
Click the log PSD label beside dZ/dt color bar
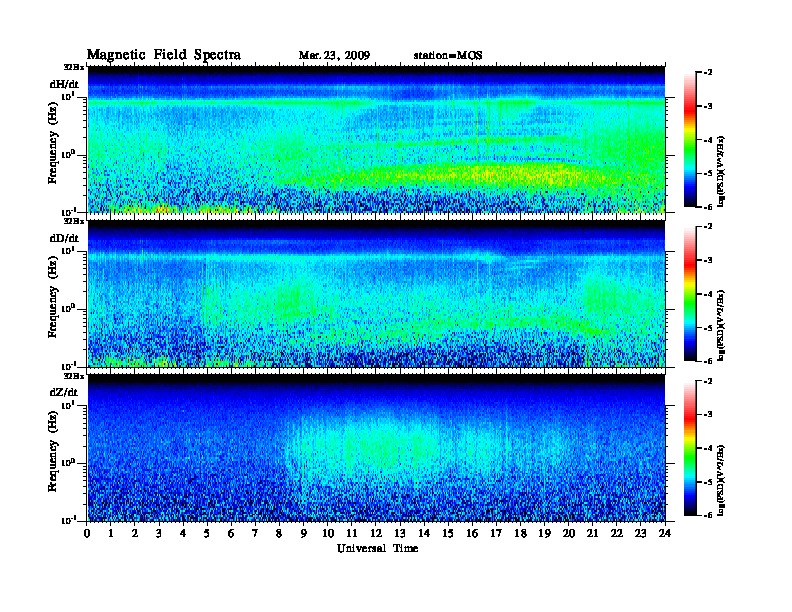coord(720,480)
